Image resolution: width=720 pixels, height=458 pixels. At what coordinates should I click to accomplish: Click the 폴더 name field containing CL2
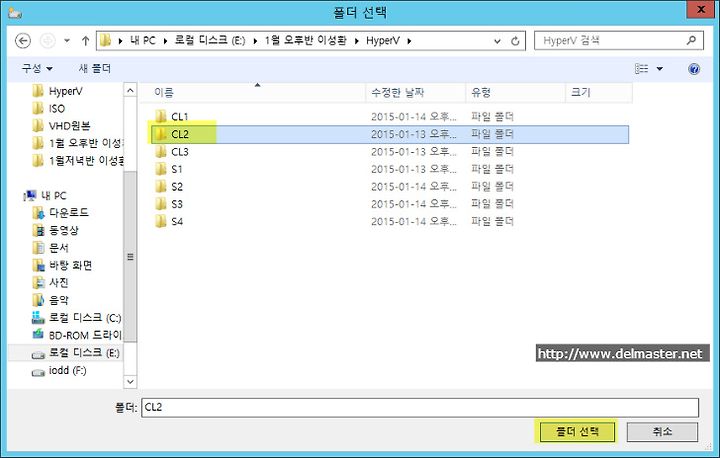point(420,407)
